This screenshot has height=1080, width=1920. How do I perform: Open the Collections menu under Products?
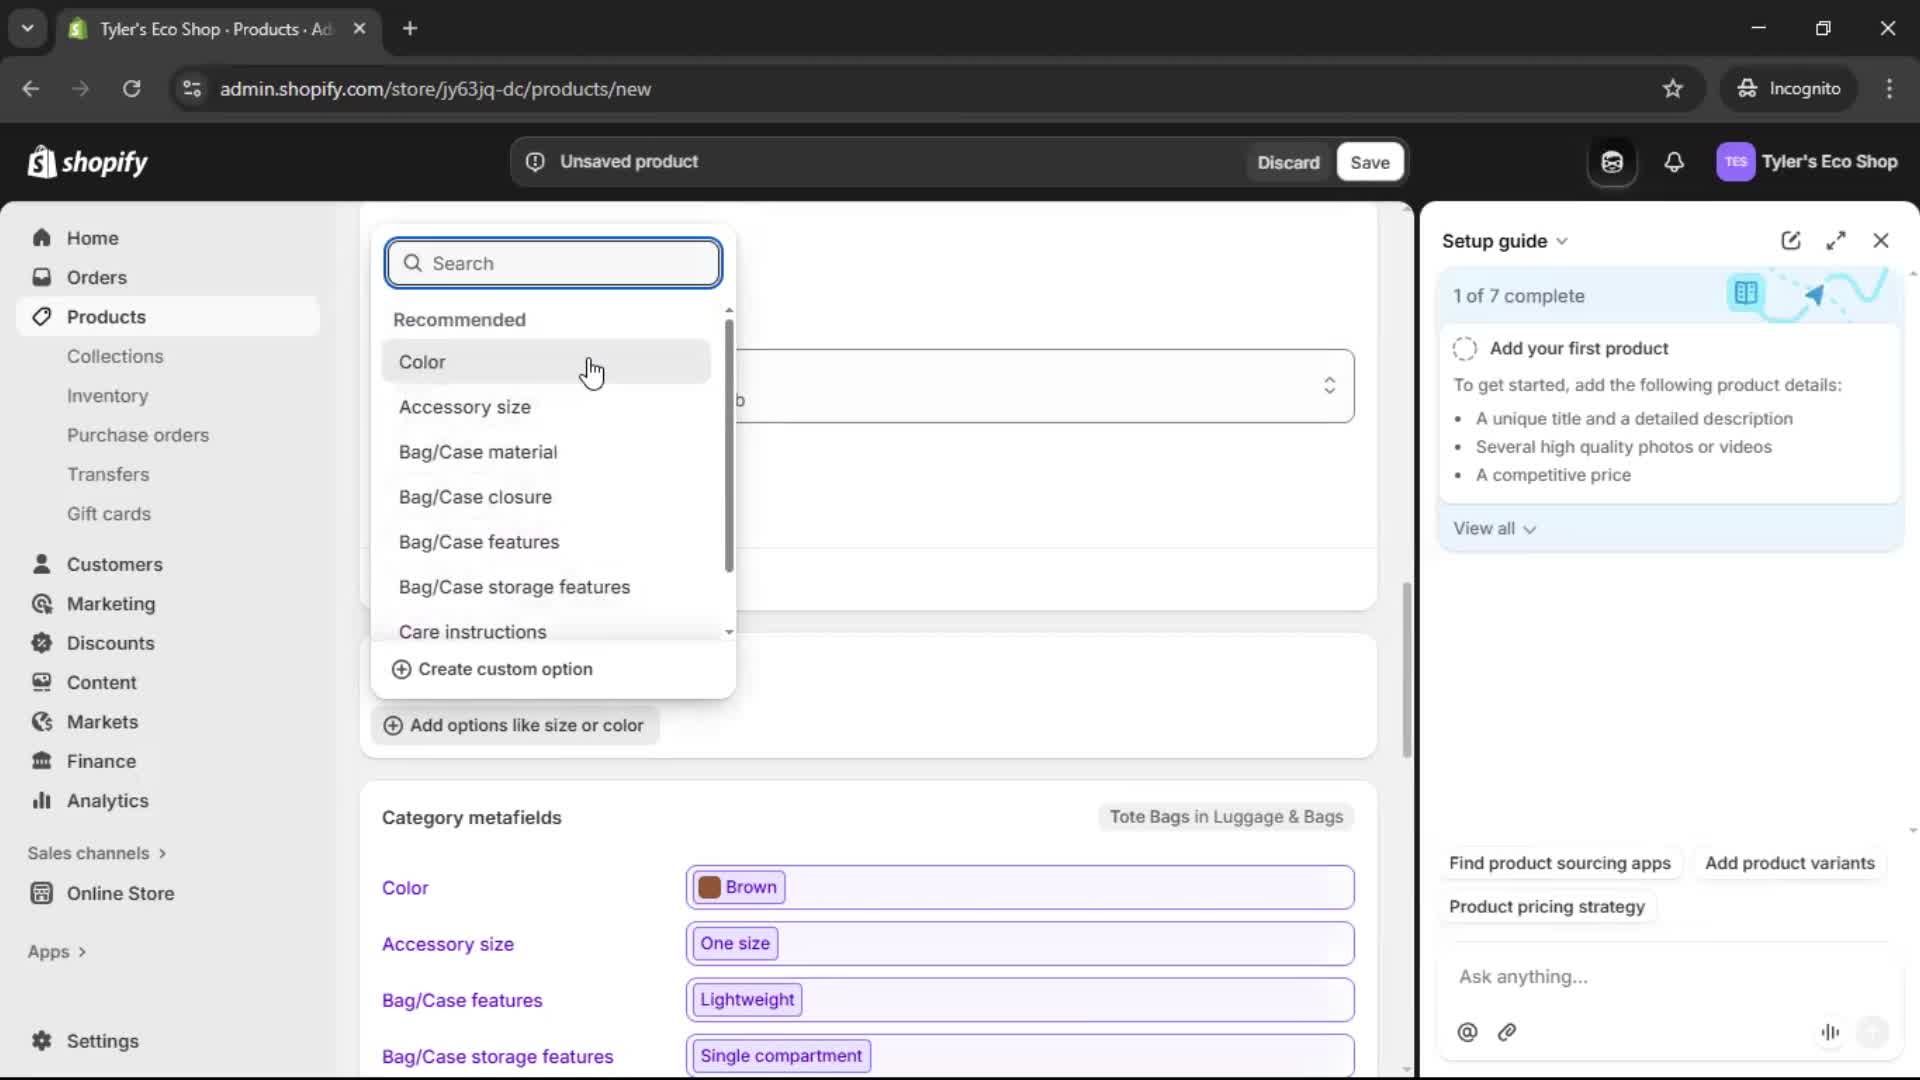115,356
